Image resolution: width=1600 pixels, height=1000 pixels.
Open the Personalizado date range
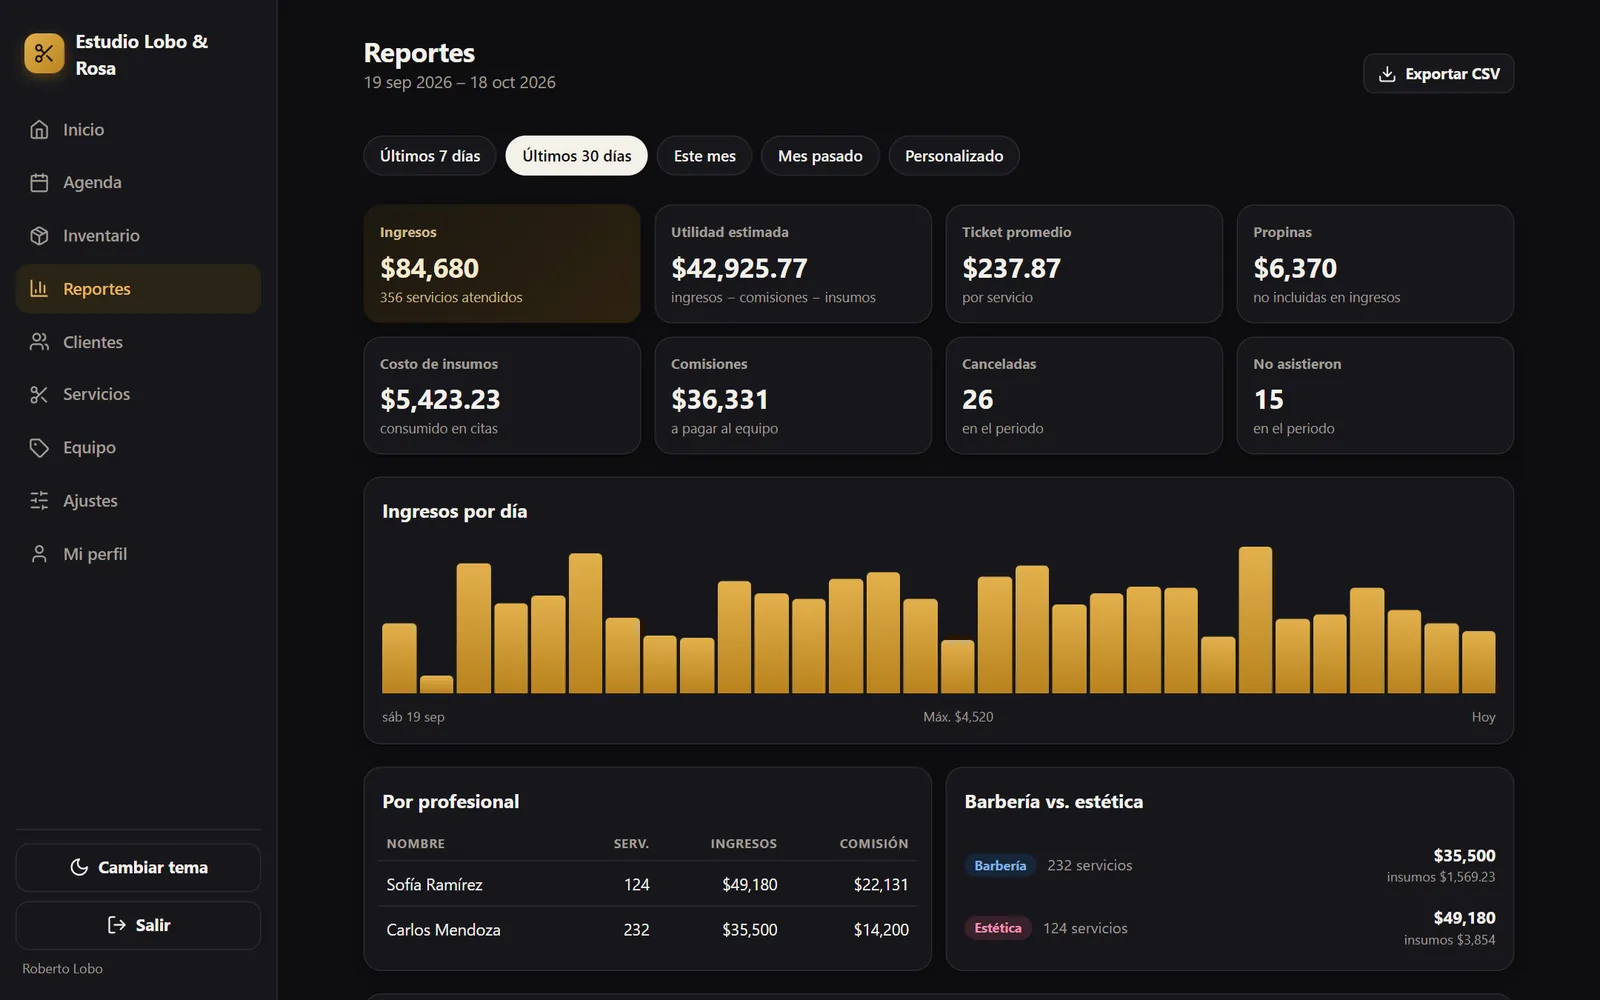[954, 156]
